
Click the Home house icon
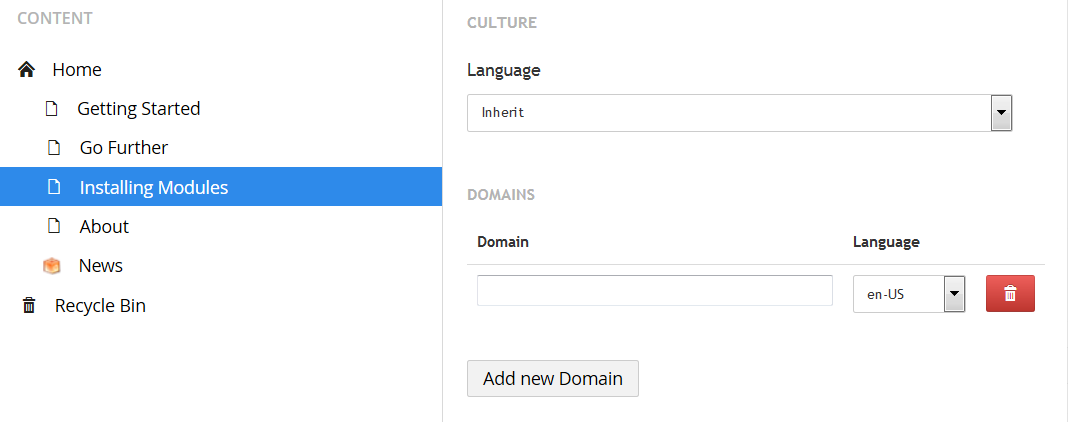27,69
